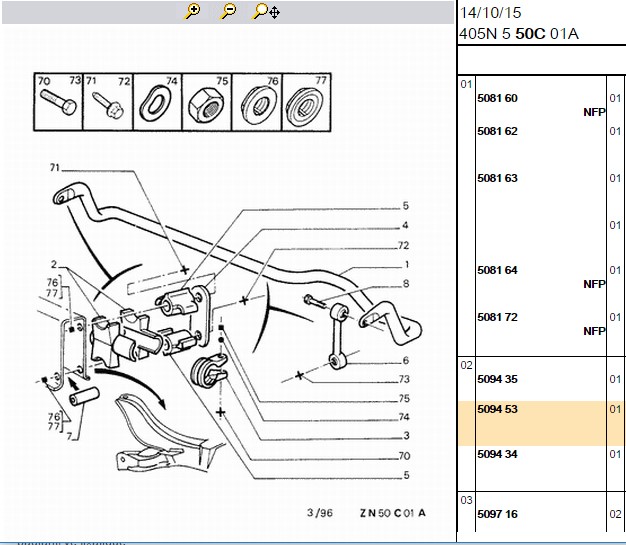
Task: Select the oval washer icon 74
Action: 157,102
